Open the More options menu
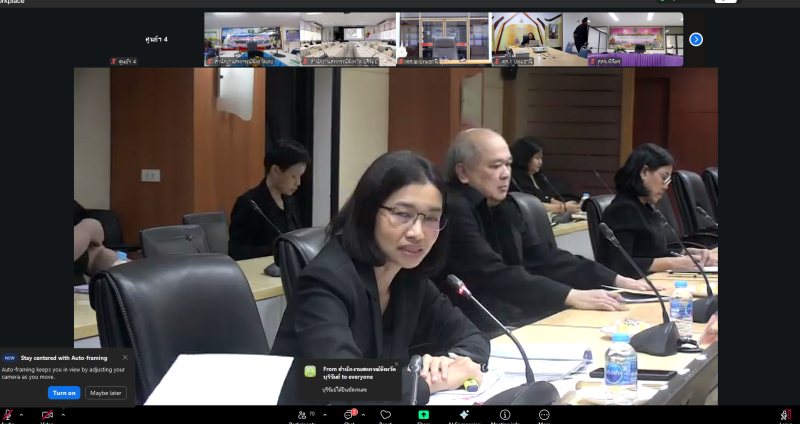 click(x=544, y=415)
